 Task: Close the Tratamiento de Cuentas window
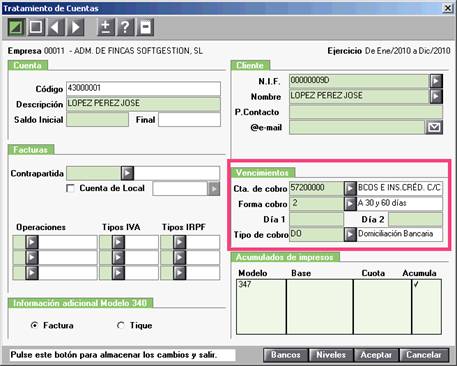448,8
